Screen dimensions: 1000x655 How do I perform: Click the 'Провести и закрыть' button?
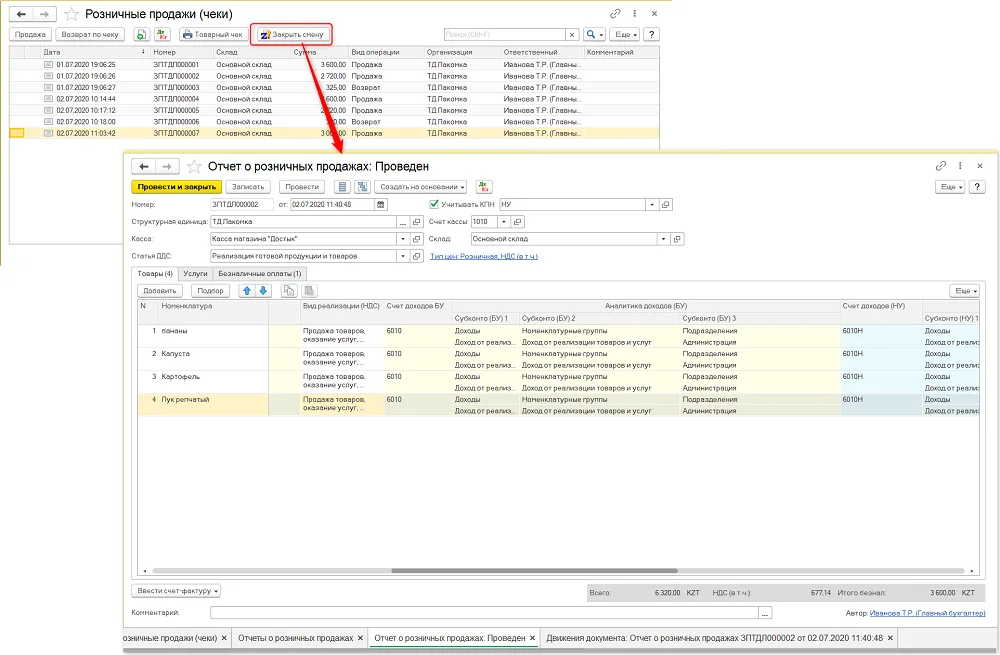point(177,187)
